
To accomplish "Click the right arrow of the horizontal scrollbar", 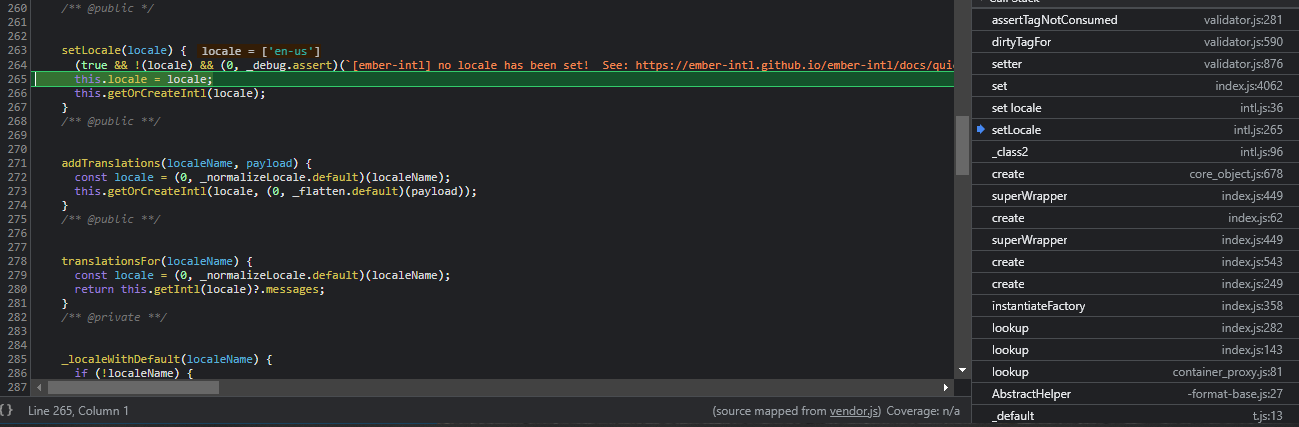I will pos(945,387).
